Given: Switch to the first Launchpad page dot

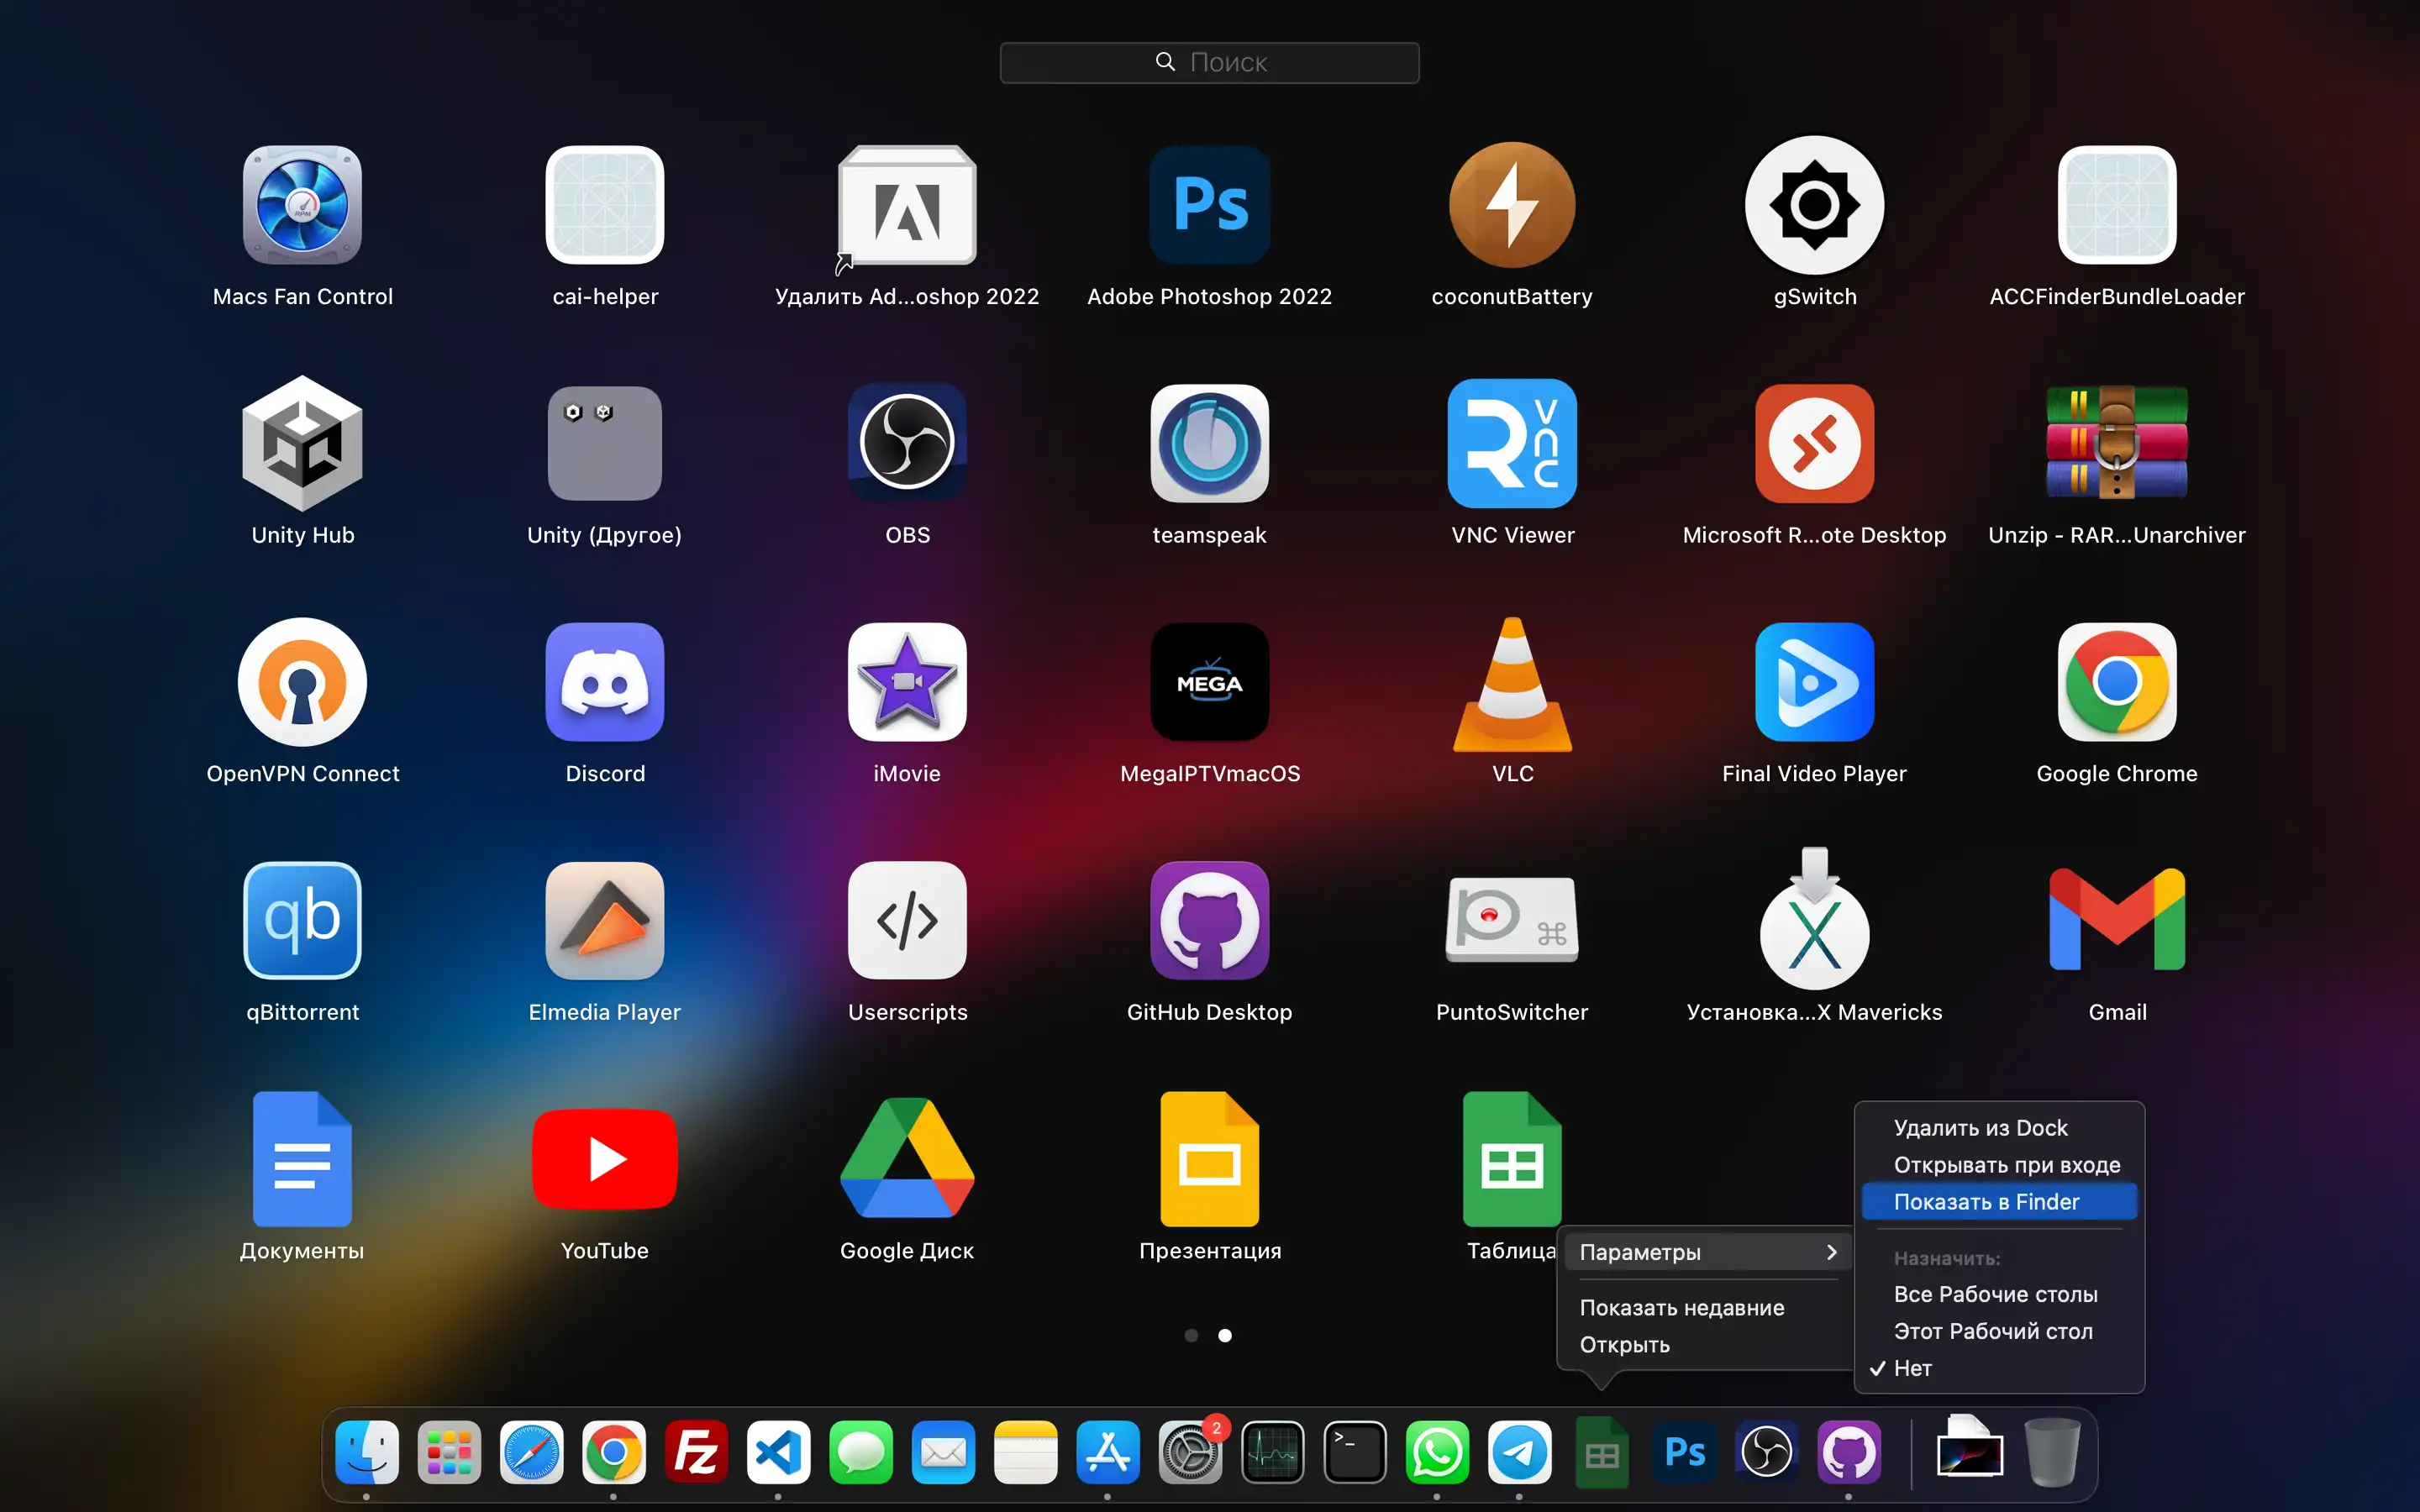Looking at the screenshot, I should 1191,1335.
